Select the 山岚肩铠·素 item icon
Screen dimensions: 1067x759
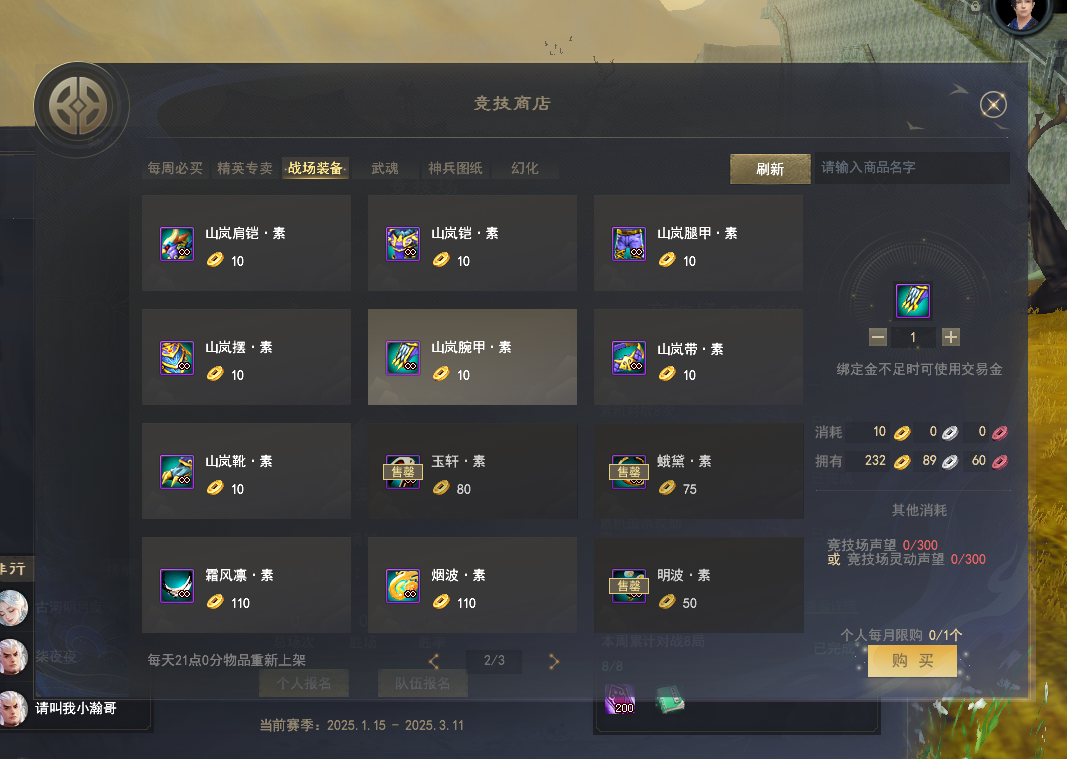177,244
